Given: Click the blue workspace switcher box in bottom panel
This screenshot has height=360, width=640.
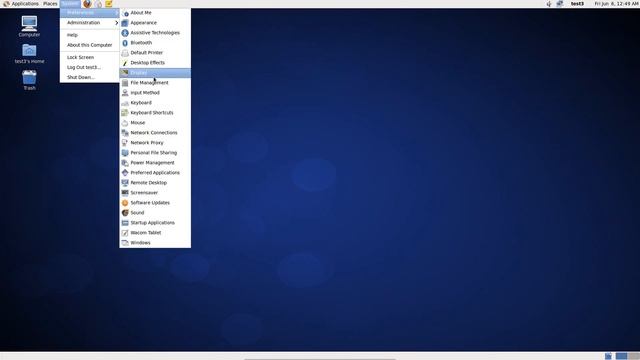Looking at the screenshot, I should [621, 356].
